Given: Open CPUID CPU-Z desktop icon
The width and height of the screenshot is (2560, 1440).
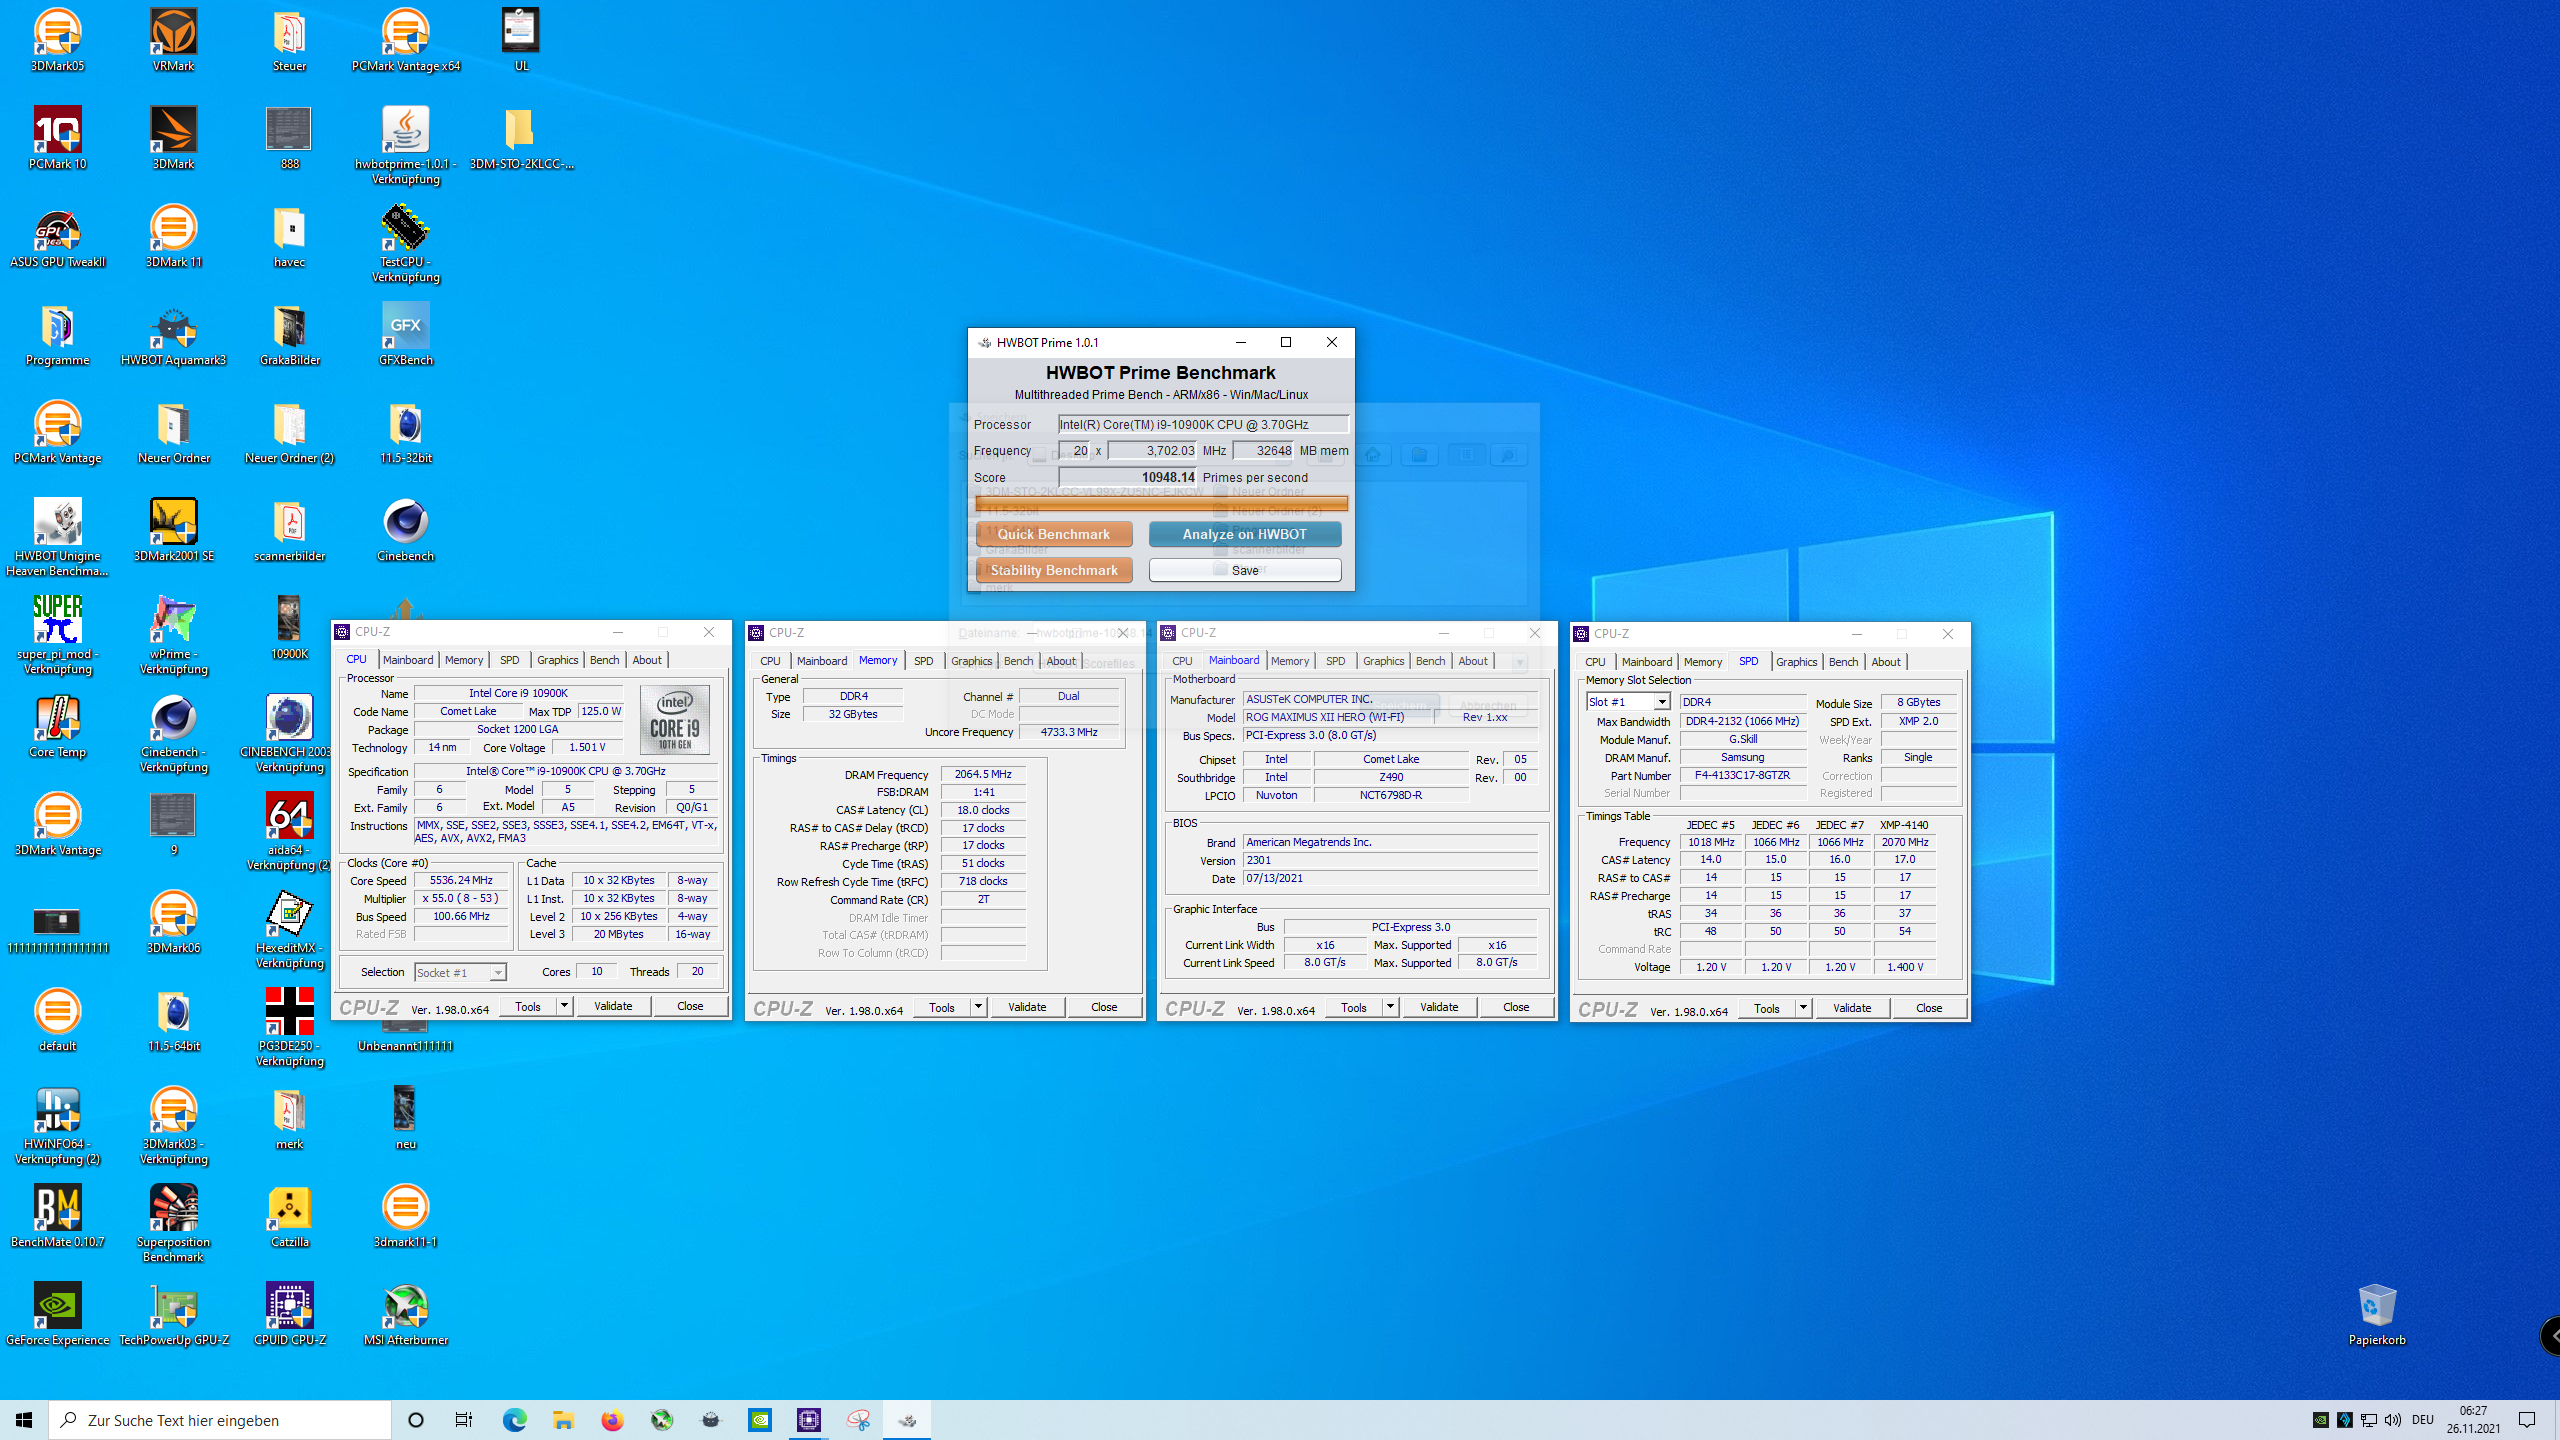Looking at the screenshot, I should [289, 1314].
